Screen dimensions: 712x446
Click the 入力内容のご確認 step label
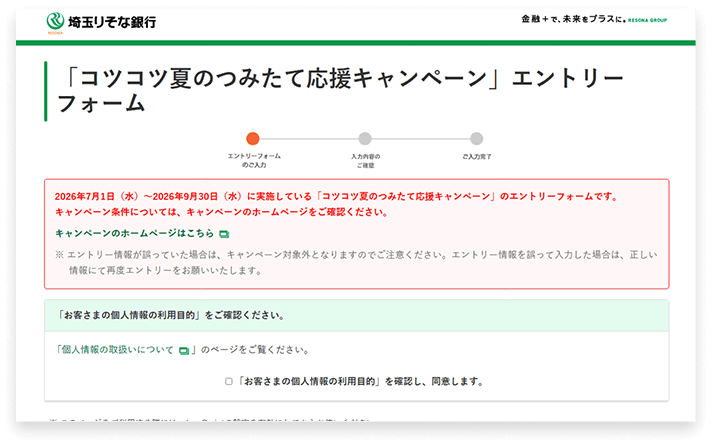tap(366, 161)
